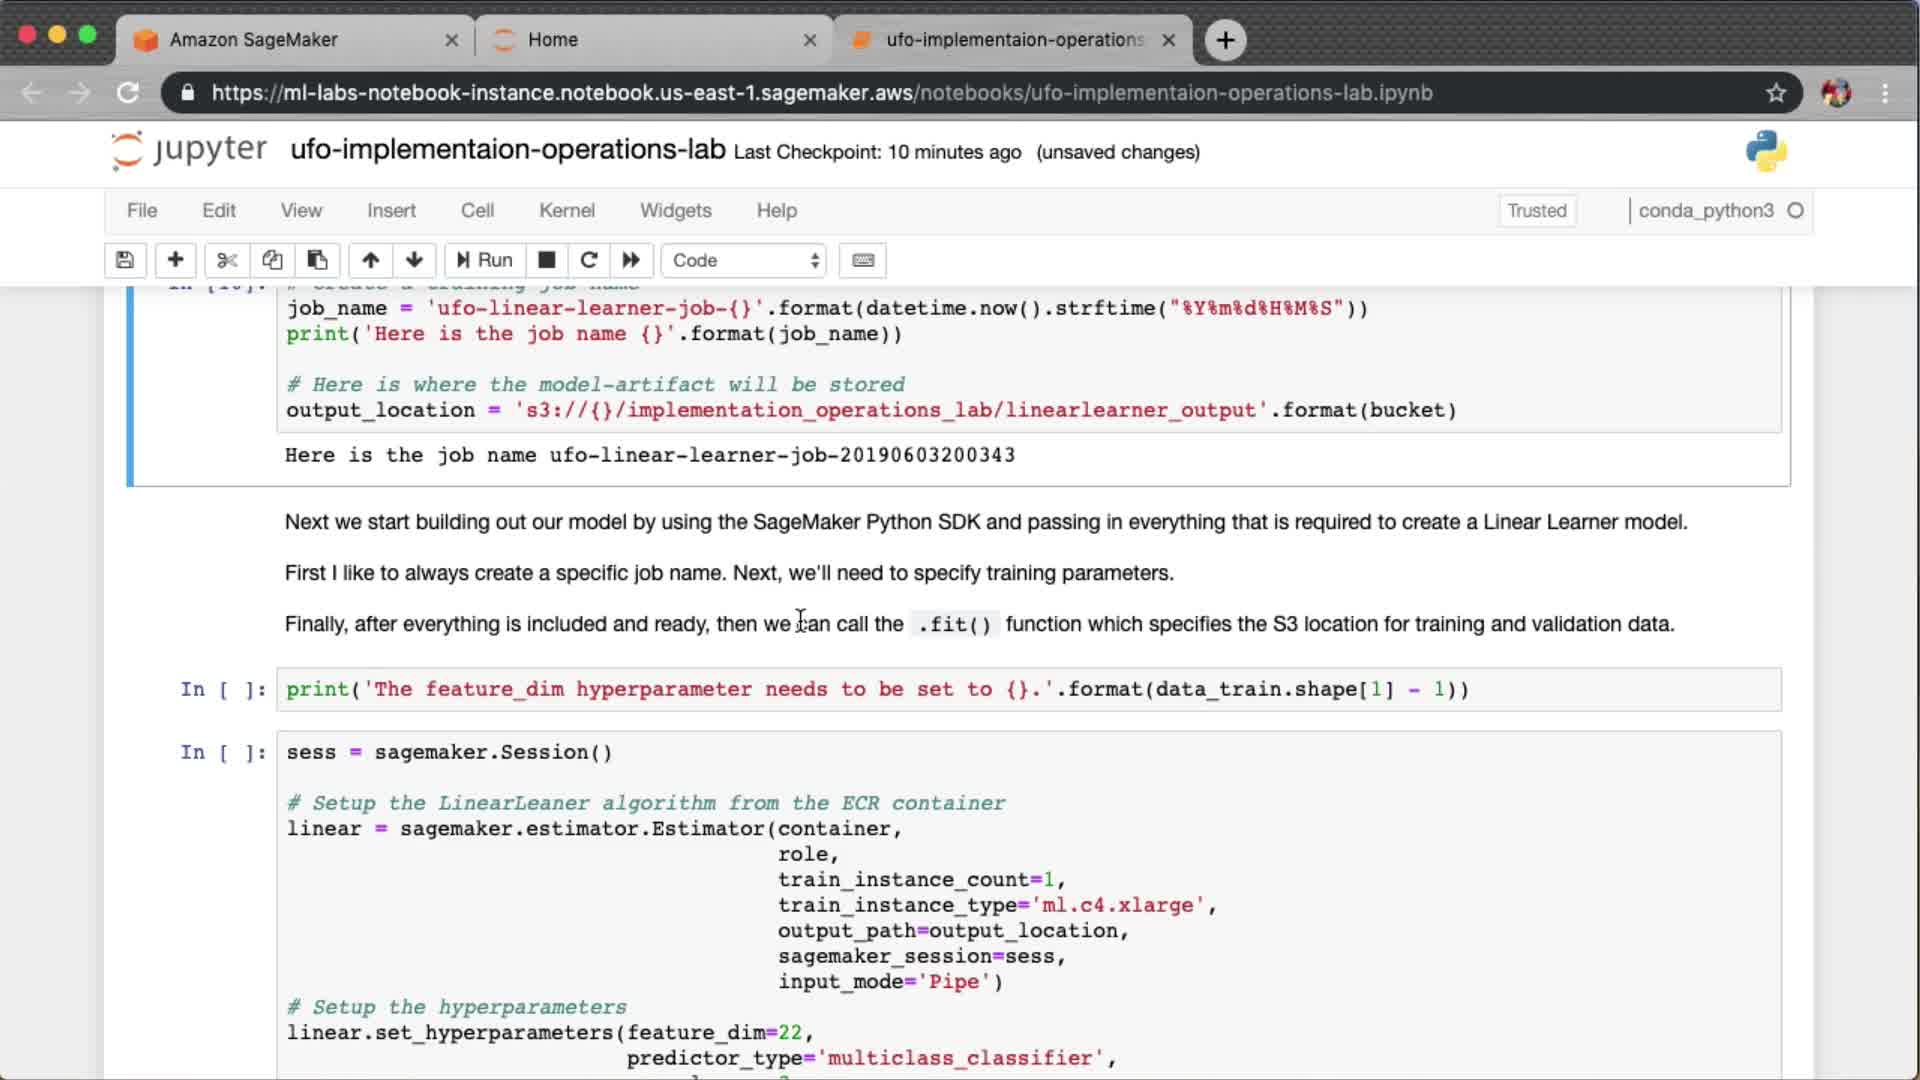Click into the sagemaker.Session code cell
The width and height of the screenshot is (1920, 1080).
point(1000,752)
